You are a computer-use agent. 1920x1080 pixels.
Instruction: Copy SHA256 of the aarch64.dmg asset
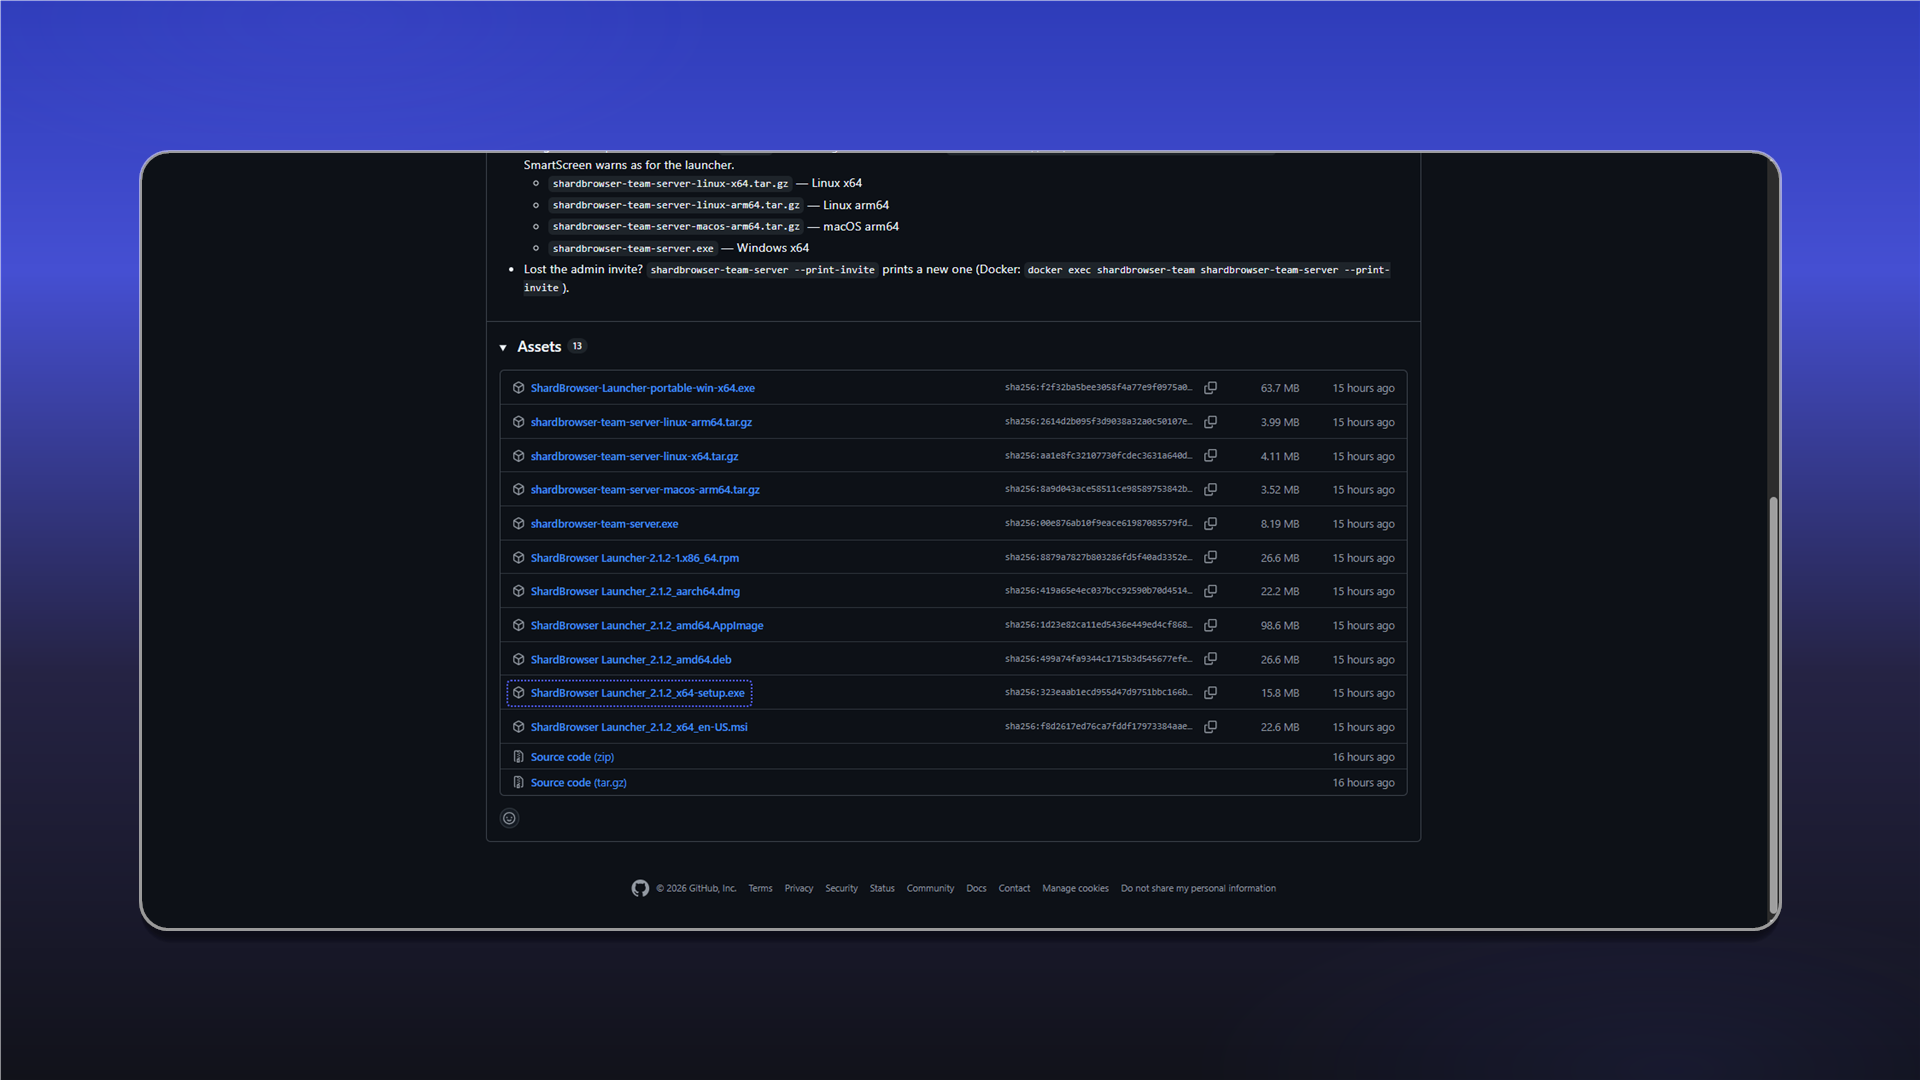[x=1210, y=591]
